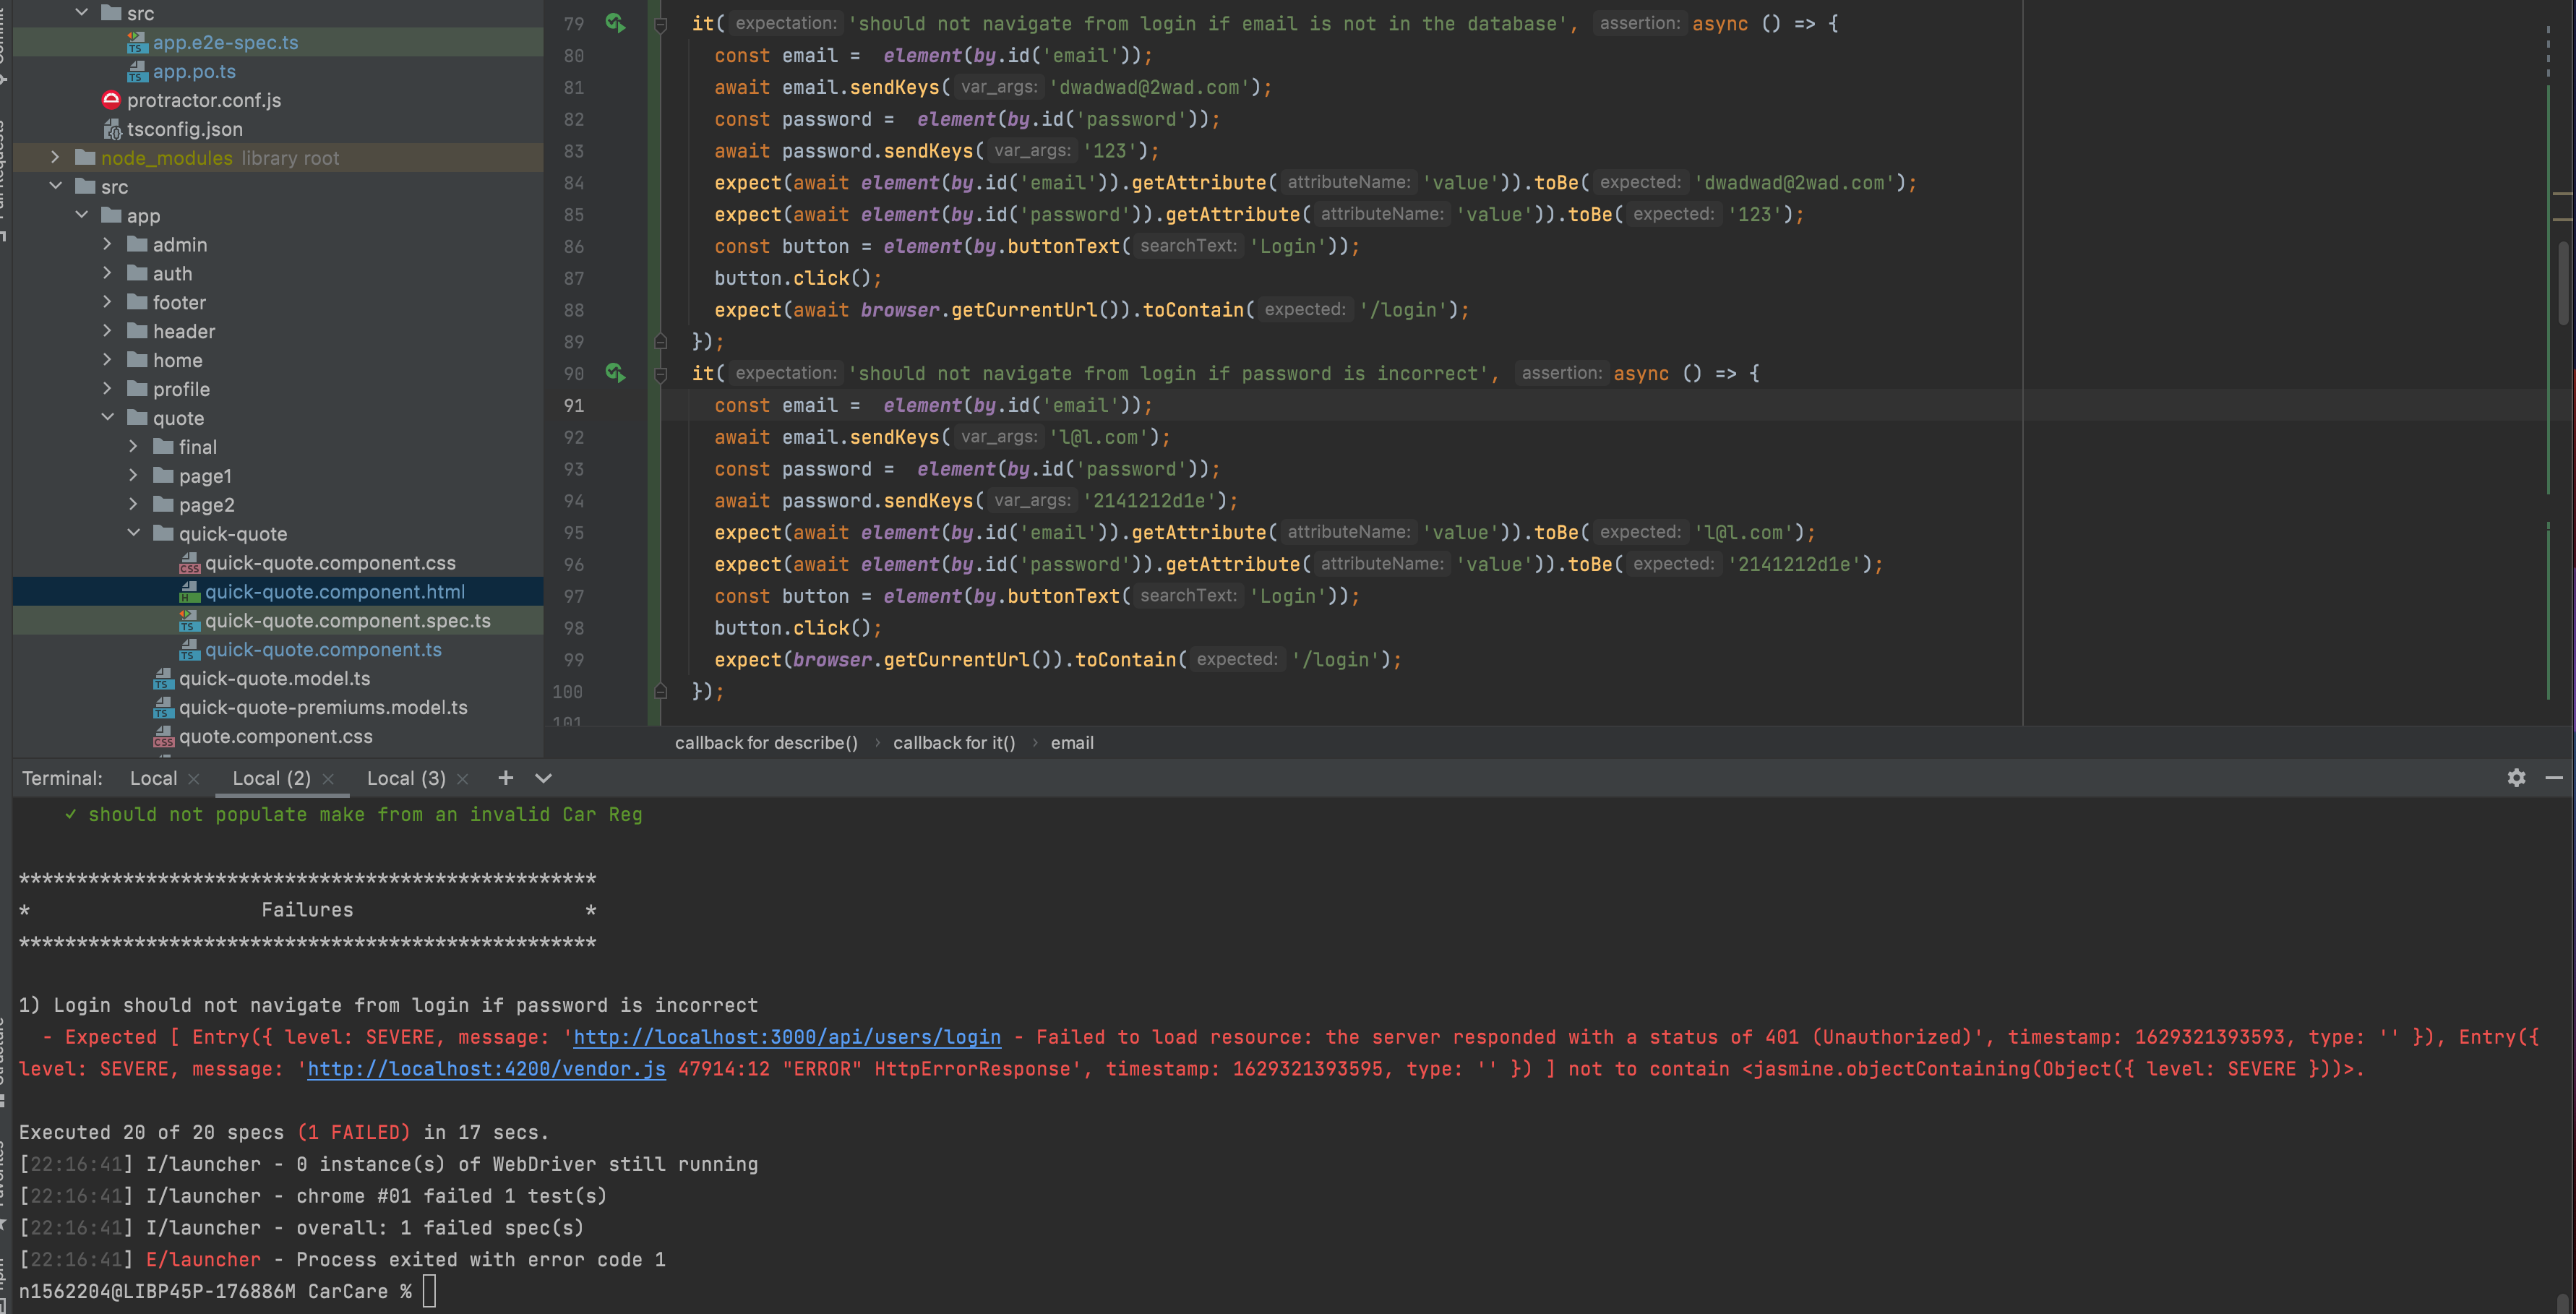Switch to Local (2) terminal tab

click(x=271, y=778)
